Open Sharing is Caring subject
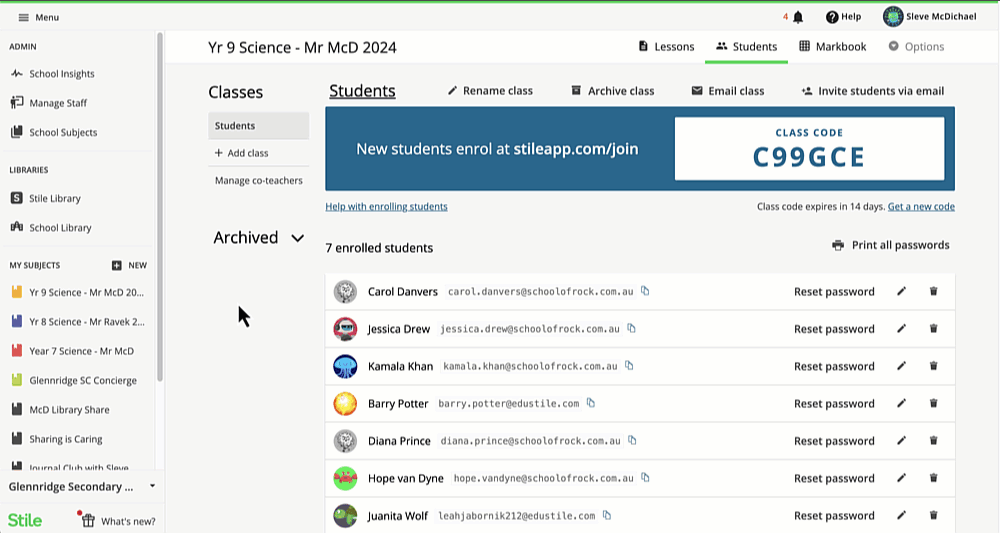 pos(57,439)
